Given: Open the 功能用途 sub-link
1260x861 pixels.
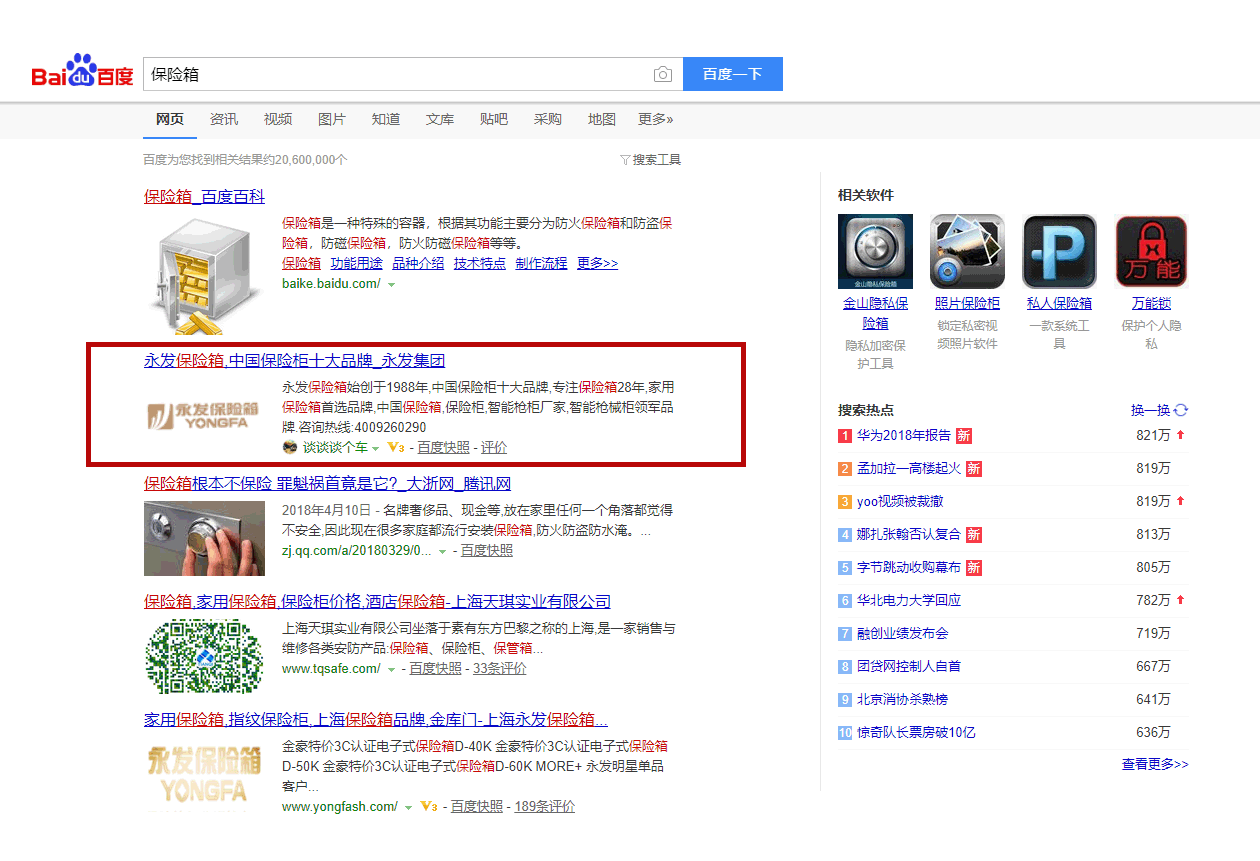Looking at the screenshot, I should click(x=357, y=263).
